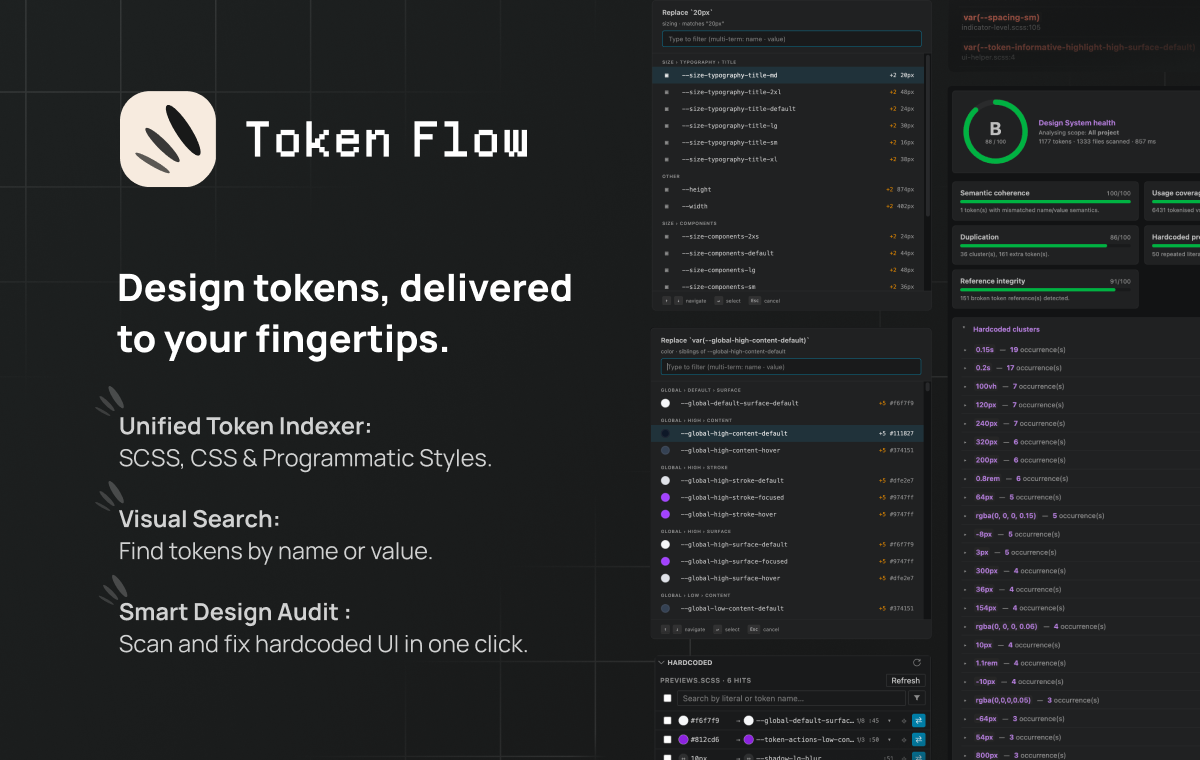Expand the rgba(0, 0, 0, 0.15) cluster
This screenshot has width=1200, height=760.
pyautogui.click(x=964, y=516)
